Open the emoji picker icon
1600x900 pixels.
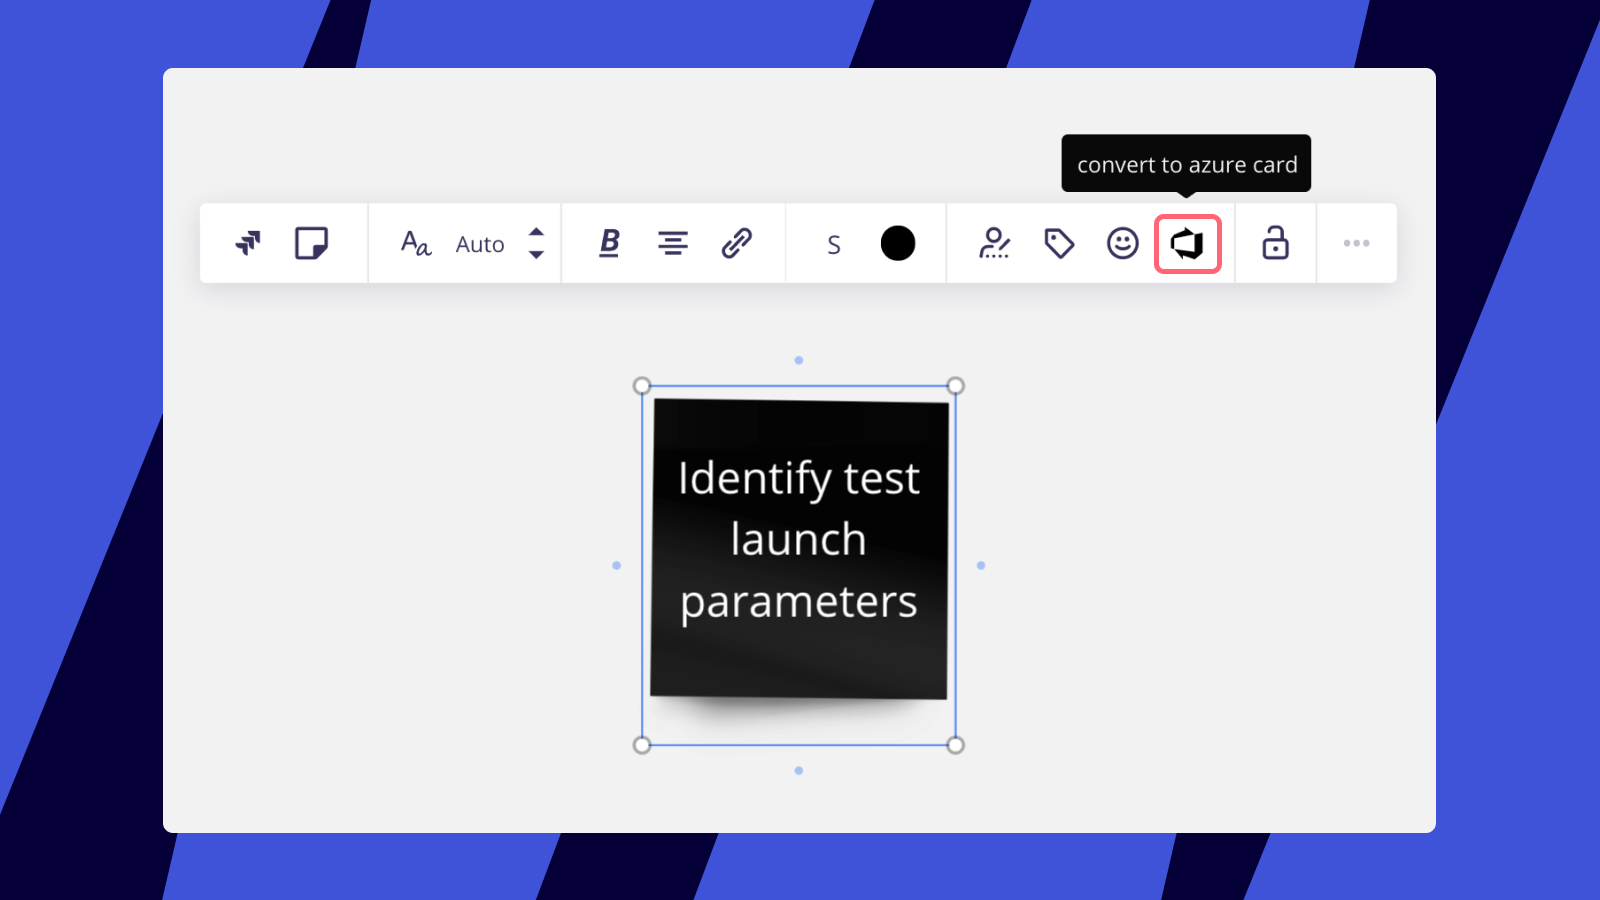coord(1122,243)
